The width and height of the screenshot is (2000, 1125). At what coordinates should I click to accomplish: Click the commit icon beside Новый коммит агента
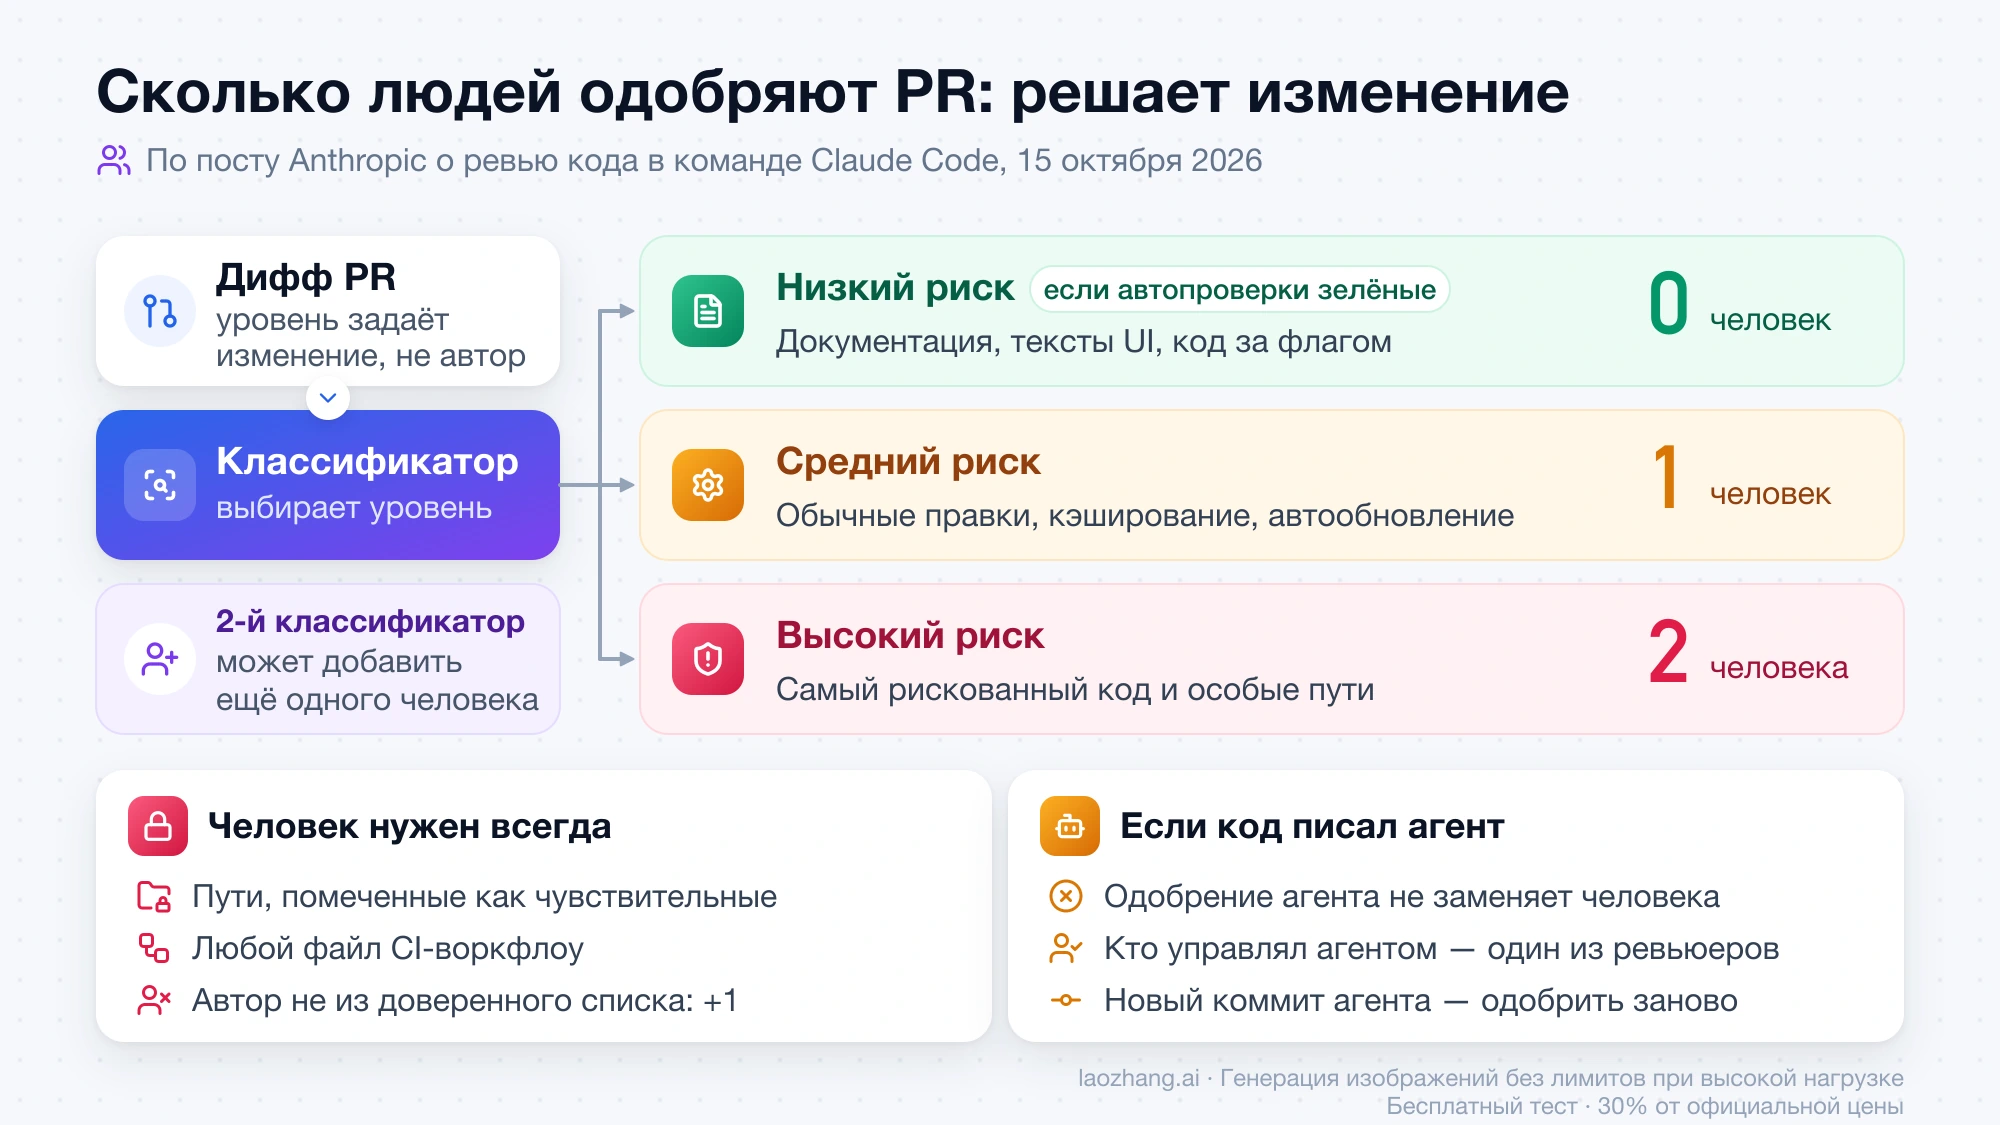pyautogui.click(x=1066, y=1000)
